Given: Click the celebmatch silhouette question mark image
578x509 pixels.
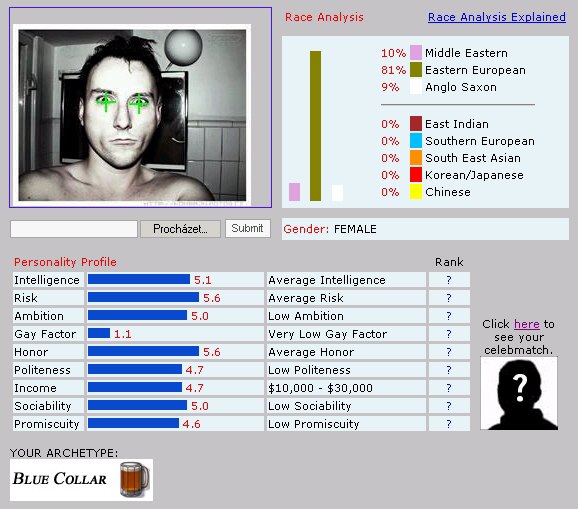Looking at the screenshot, I should (519, 393).
